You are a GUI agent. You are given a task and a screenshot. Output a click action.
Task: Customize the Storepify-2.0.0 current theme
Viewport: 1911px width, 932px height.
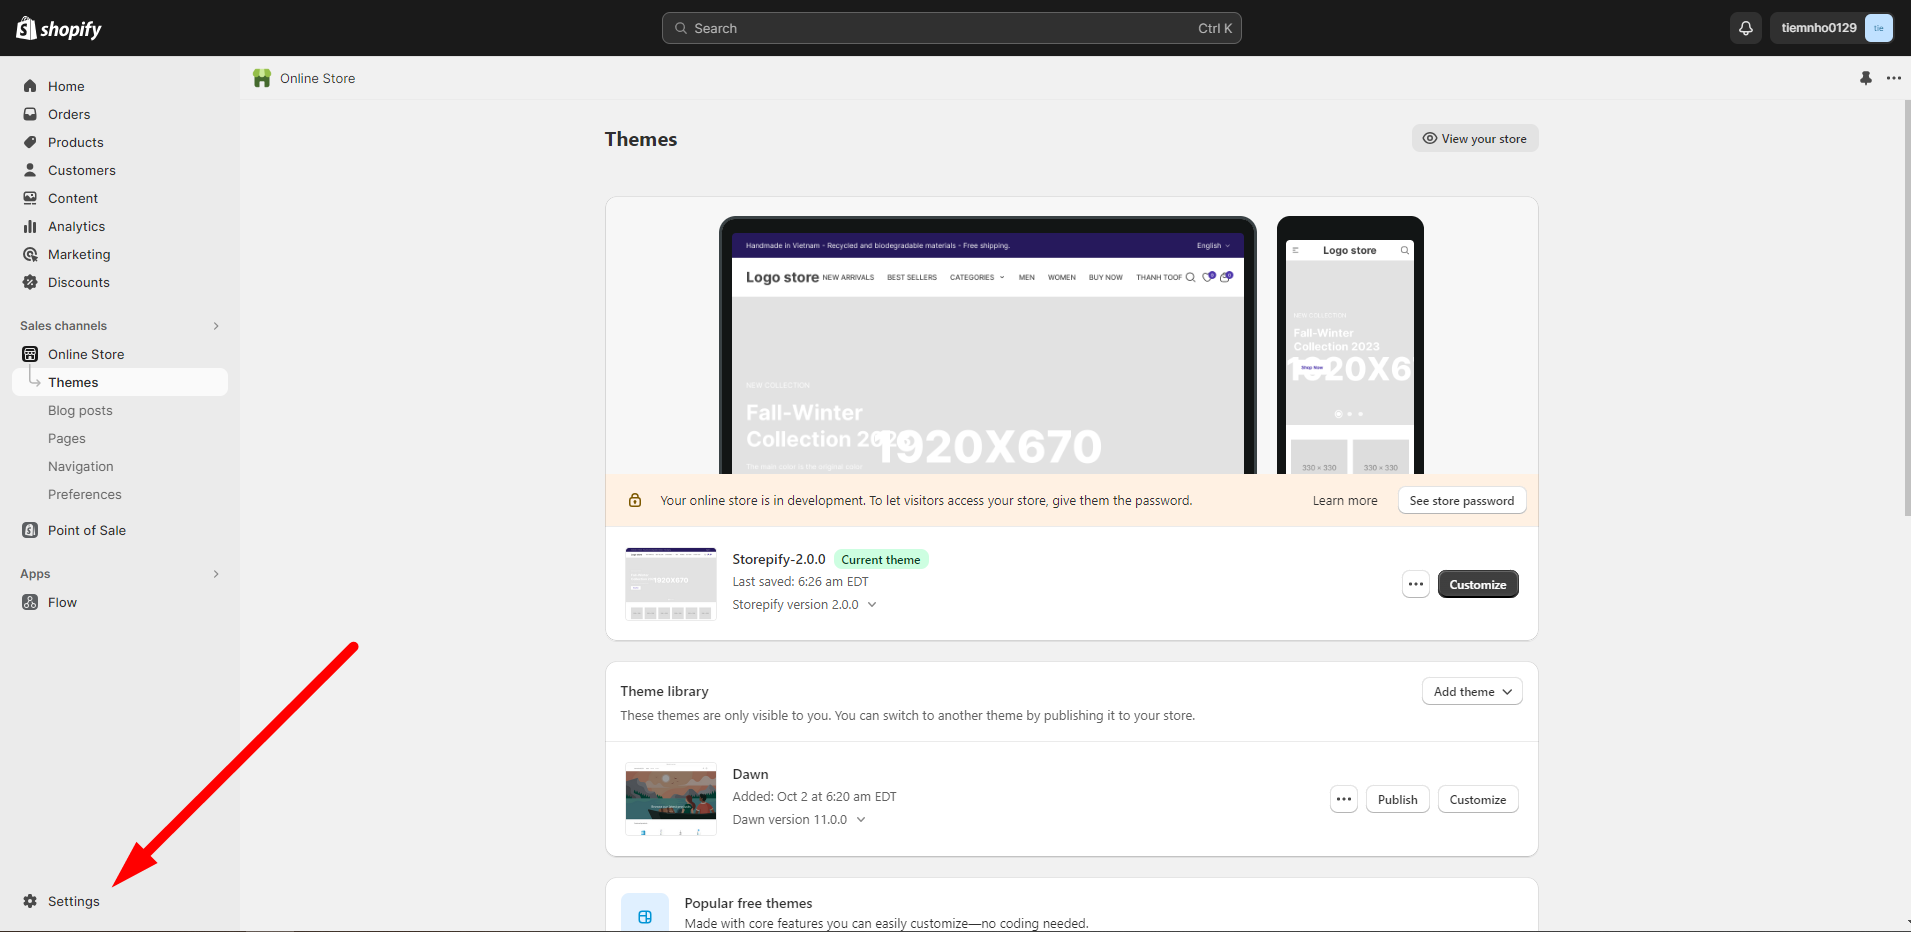tap(1478, 584)
